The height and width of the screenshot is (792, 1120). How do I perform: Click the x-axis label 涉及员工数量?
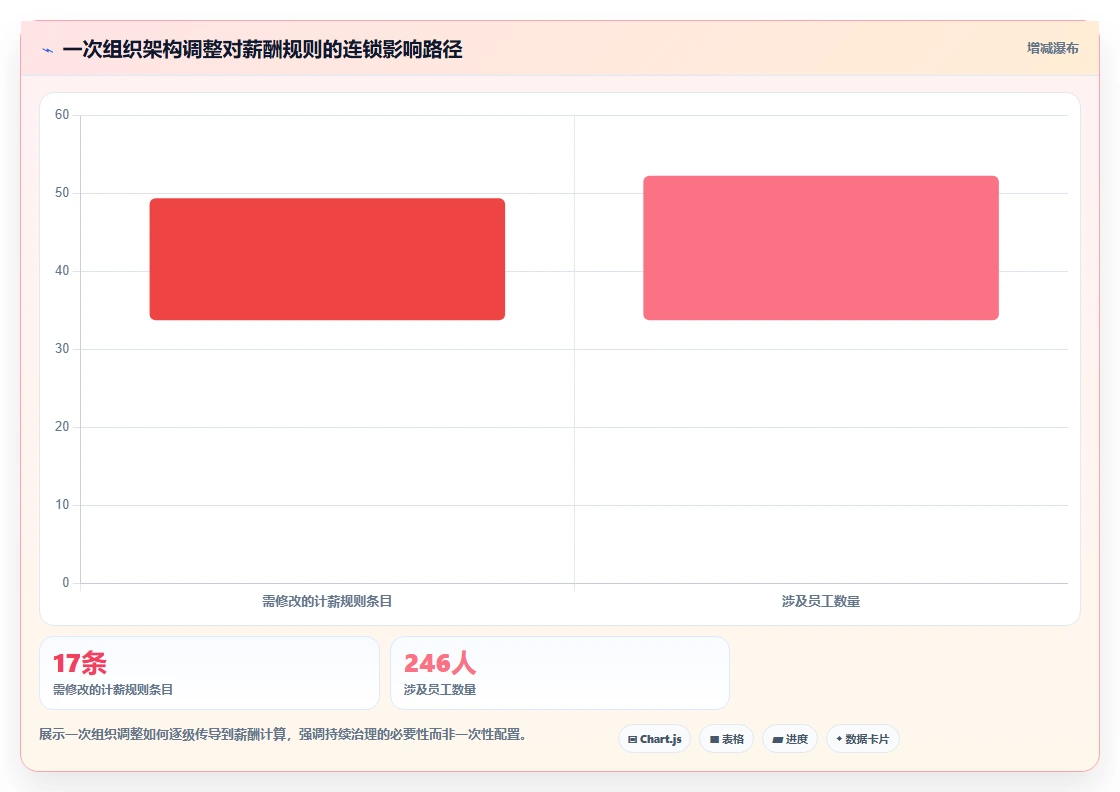pyautogui.click(x=821, y=601)
